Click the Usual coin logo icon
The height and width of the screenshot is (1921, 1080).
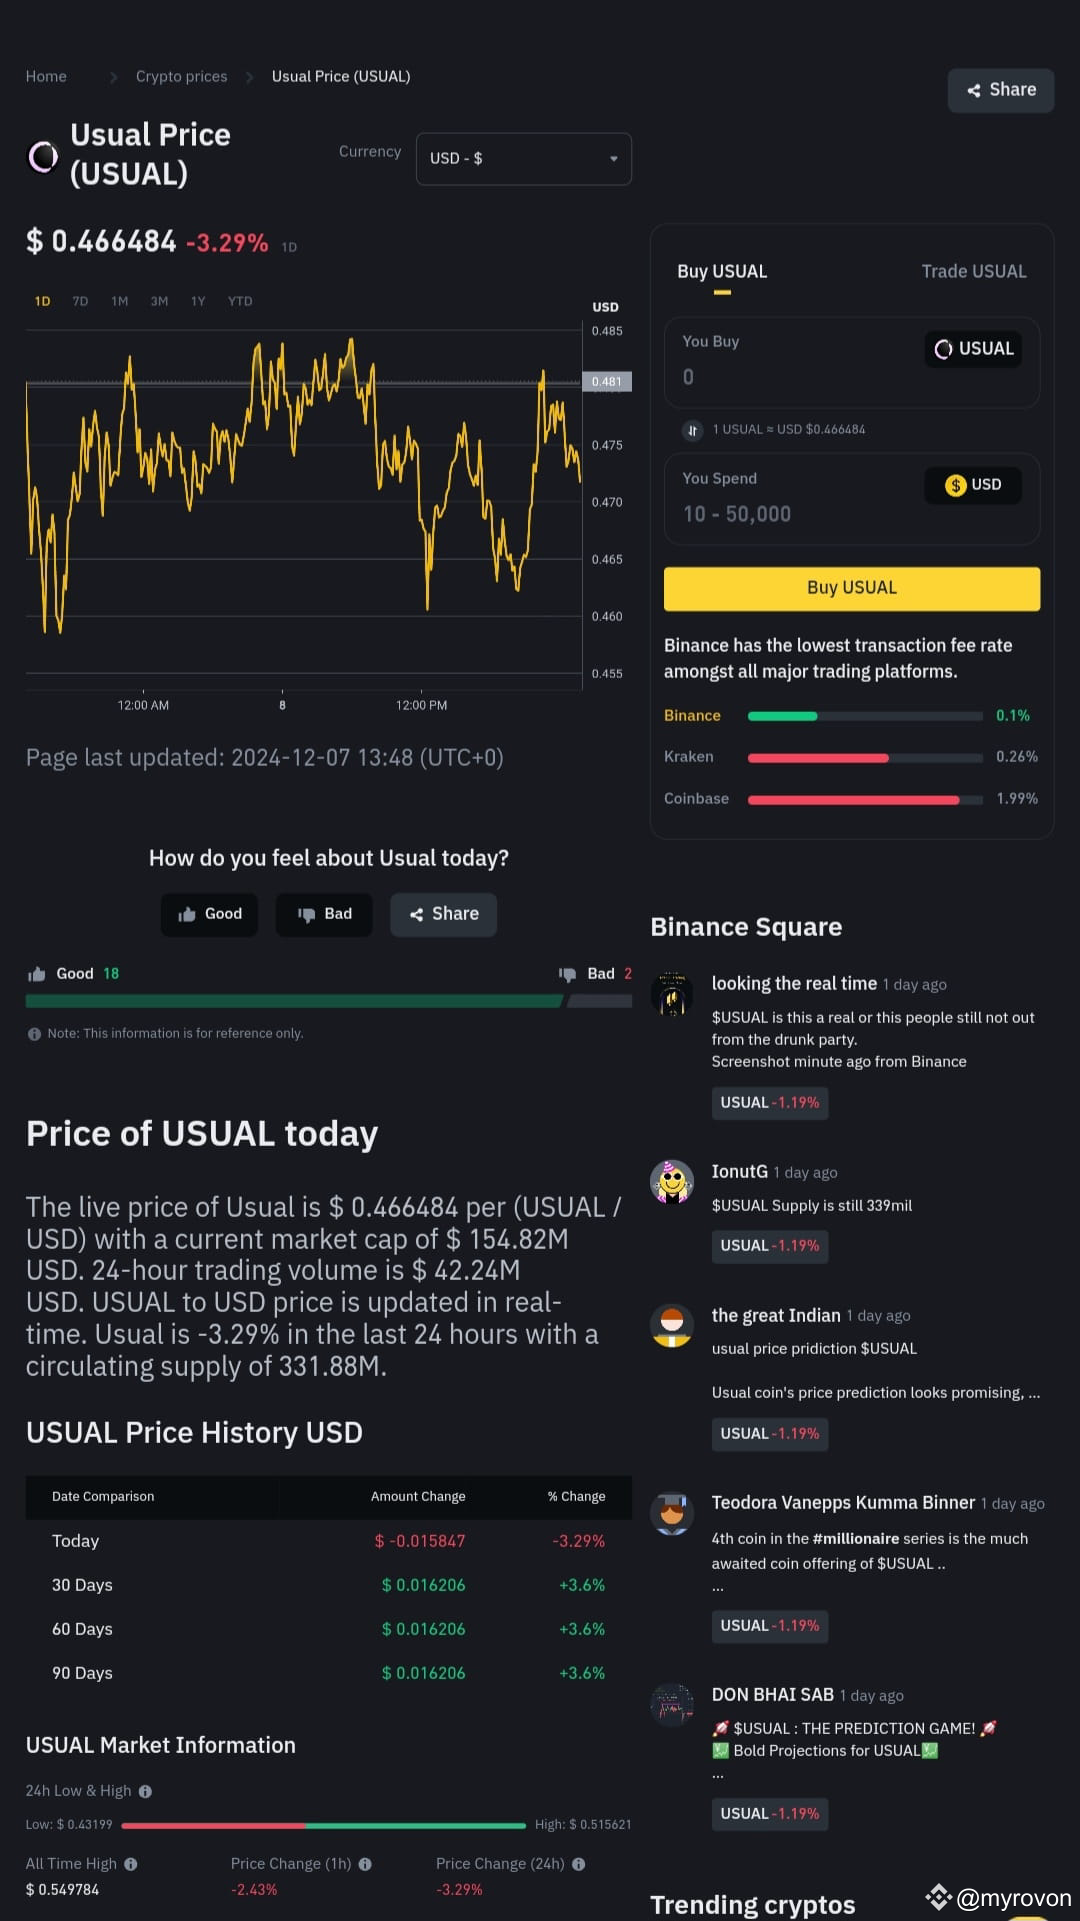click(x=42, y=156)
